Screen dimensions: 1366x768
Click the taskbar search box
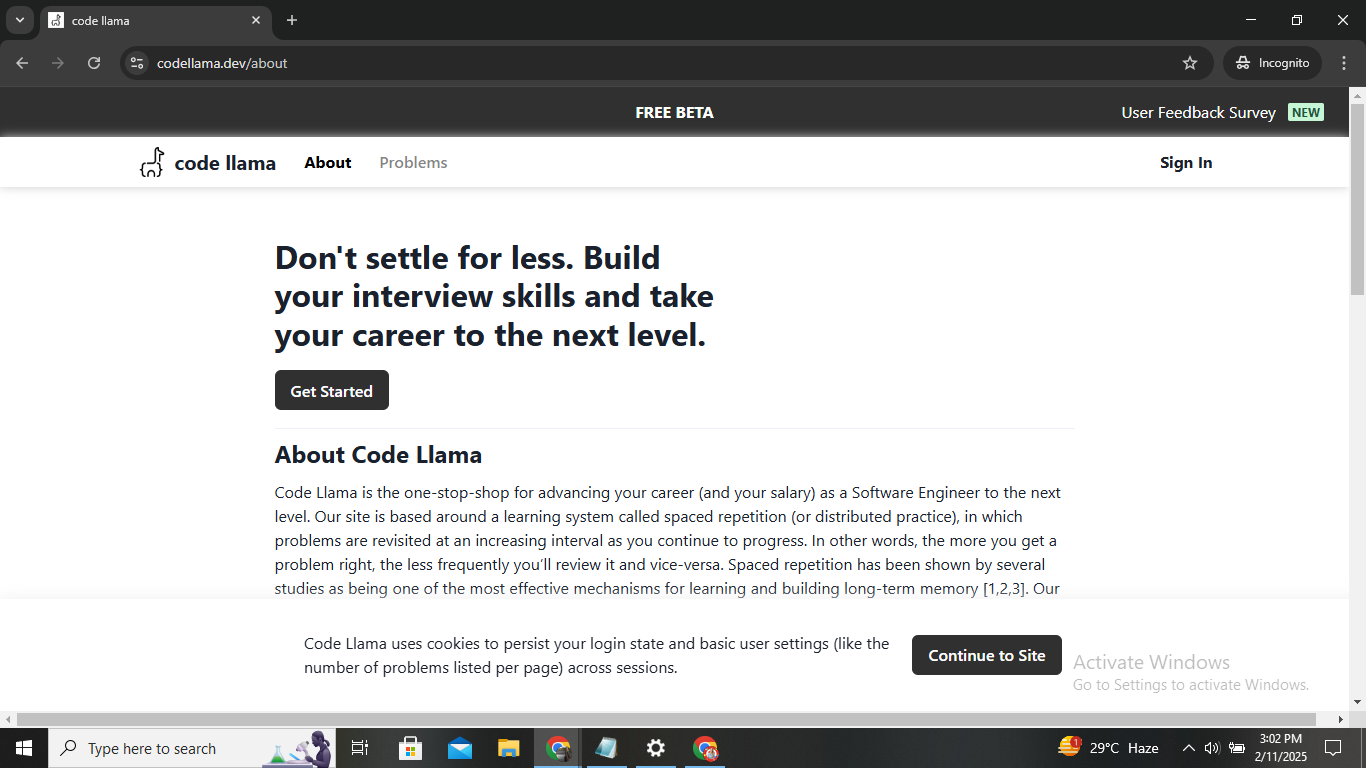192,748
